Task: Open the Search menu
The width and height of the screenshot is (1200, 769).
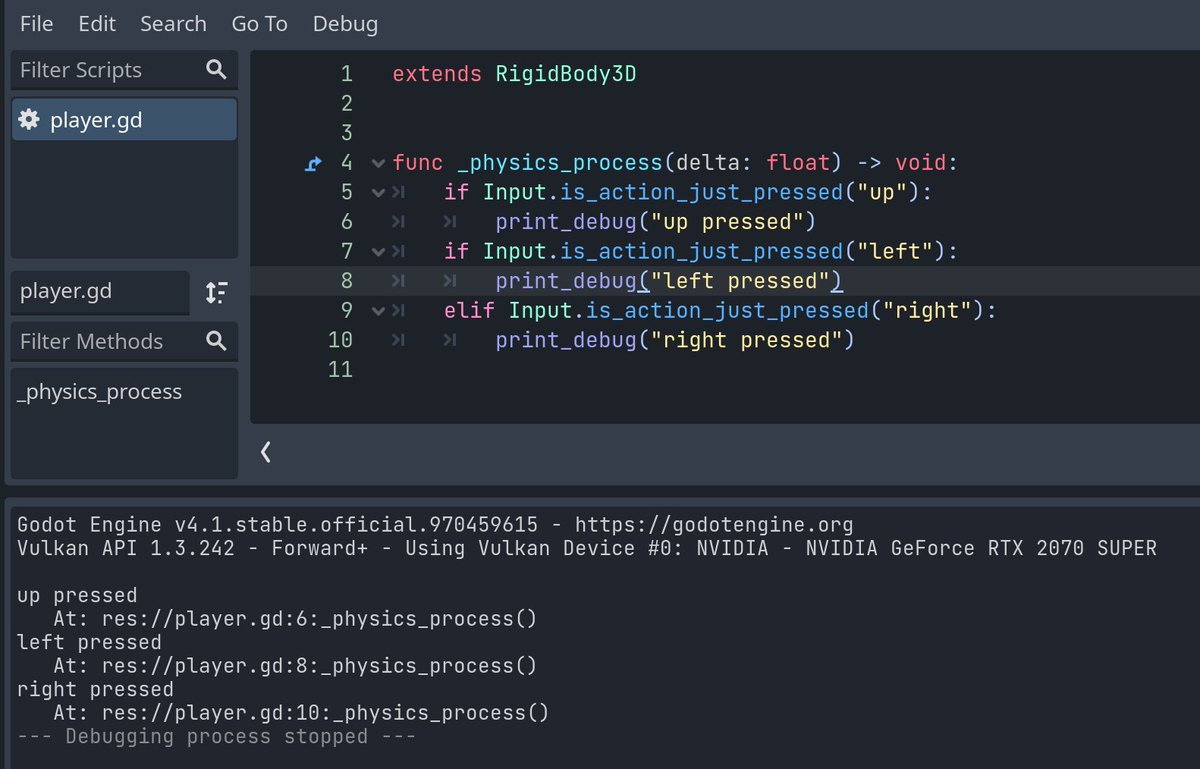Action: pyautogui.click(x=173, y=24)
